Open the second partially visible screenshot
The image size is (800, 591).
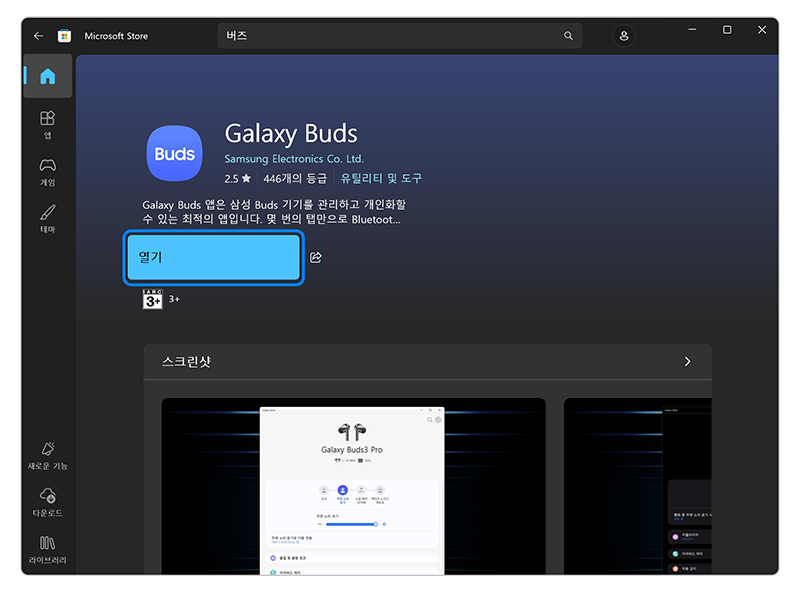point(638,486)
